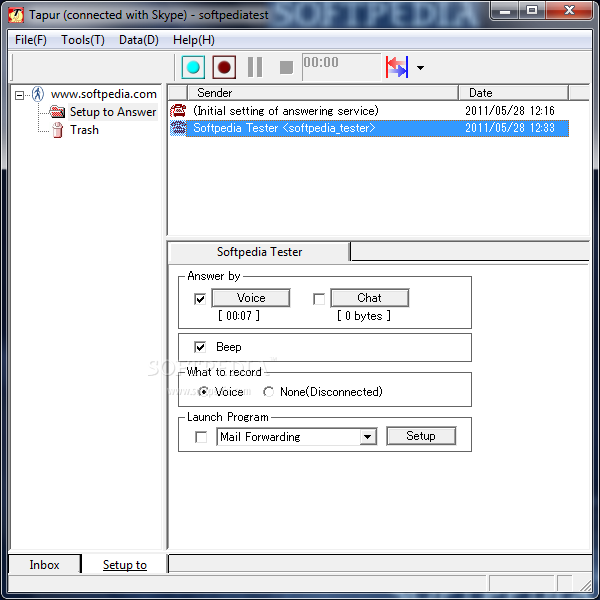
Task: Click phone icon of Softpedia Tester row
Action: 178,128
